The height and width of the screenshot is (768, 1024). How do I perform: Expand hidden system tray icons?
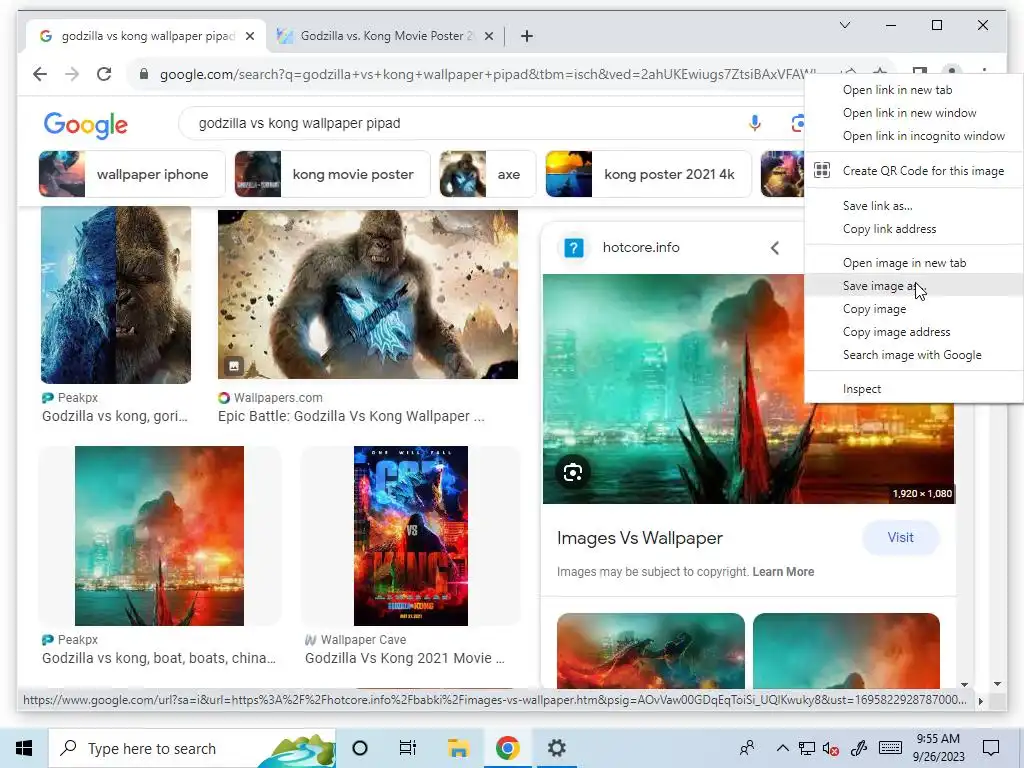point(782,748)
